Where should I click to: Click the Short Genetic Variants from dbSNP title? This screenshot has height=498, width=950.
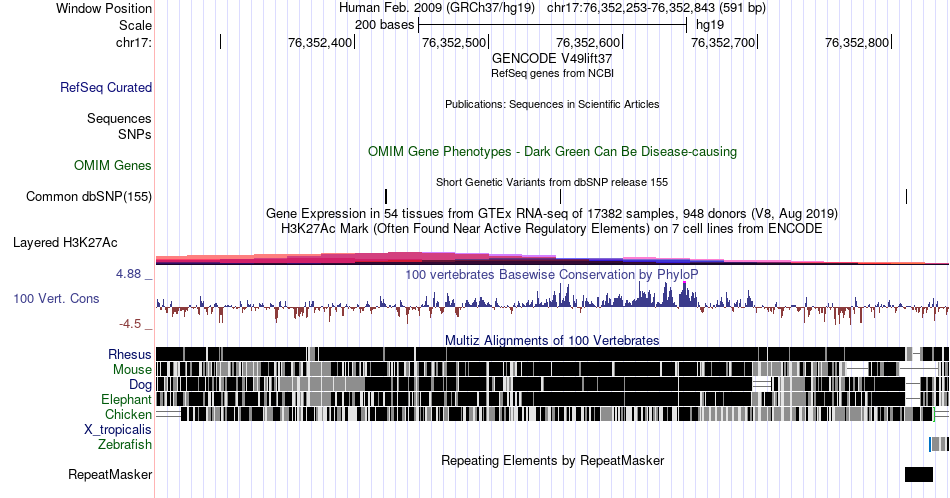[x=552, y=182]
